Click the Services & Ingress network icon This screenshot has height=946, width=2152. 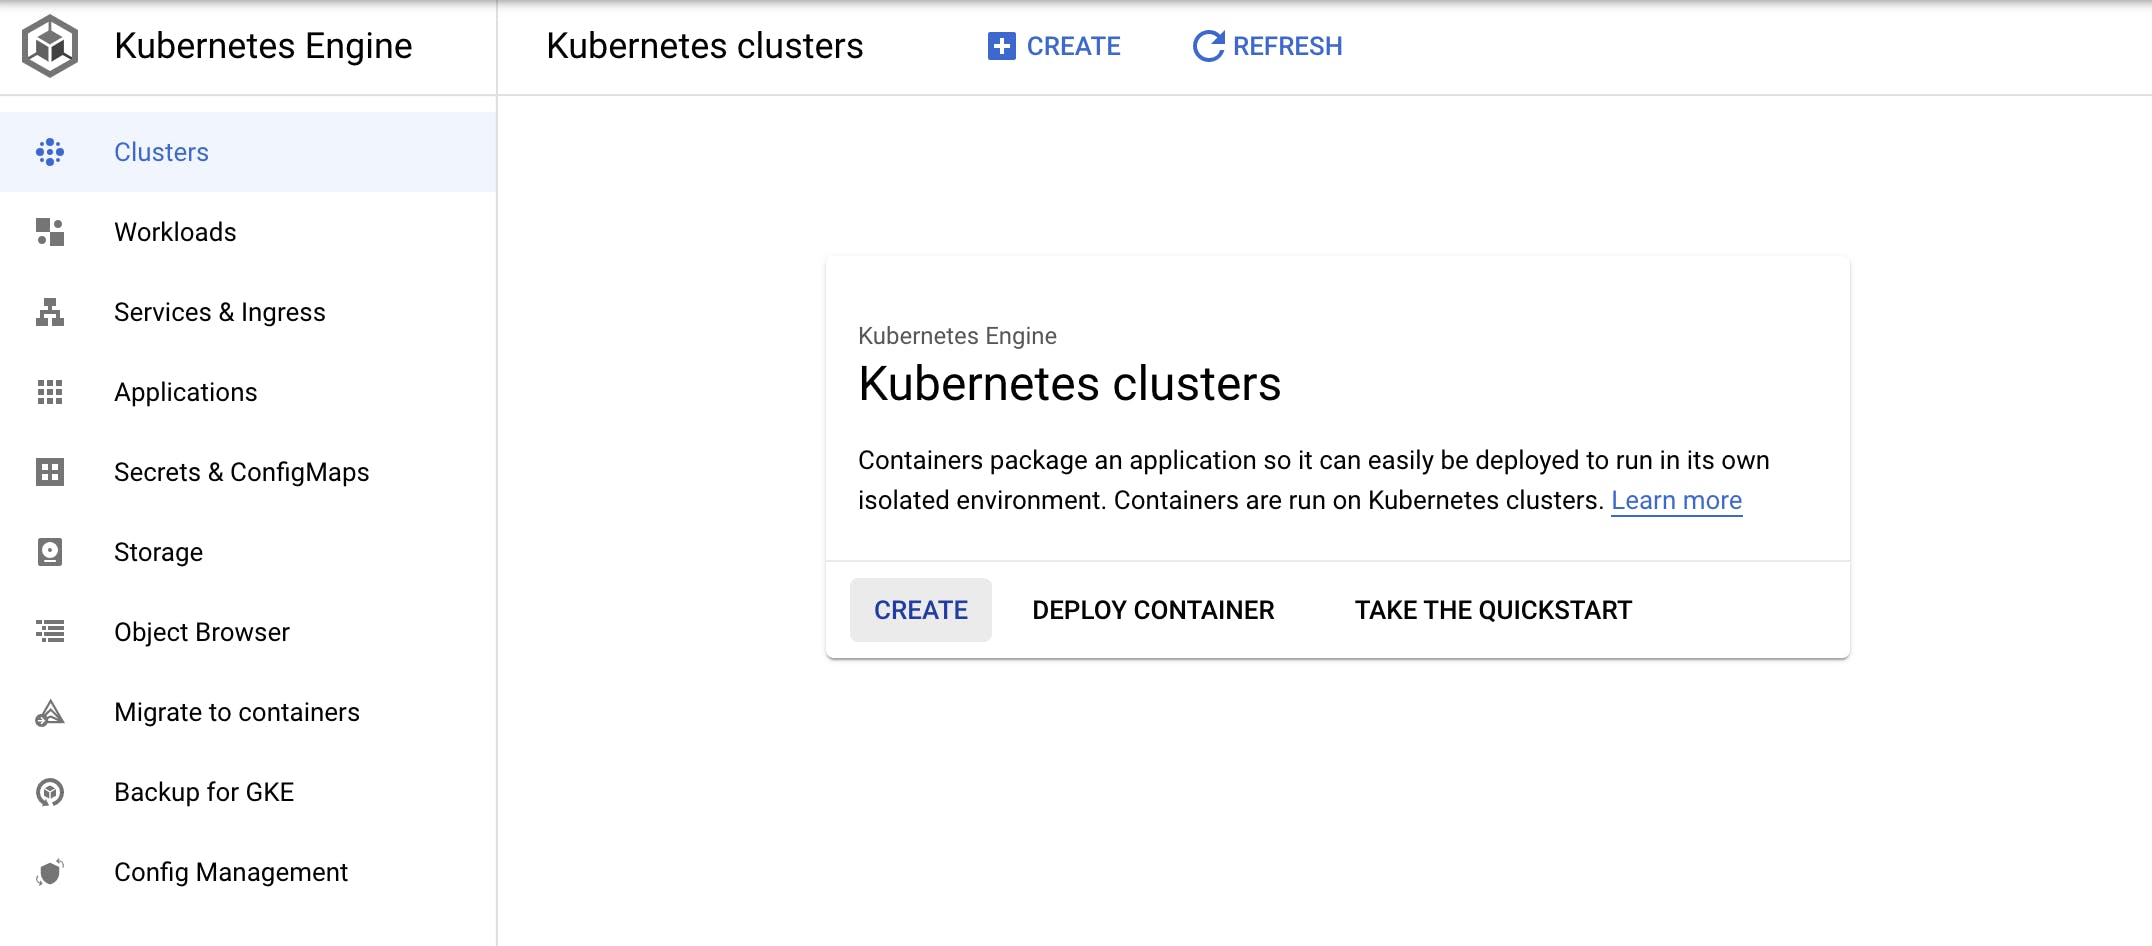click(50, 312)
